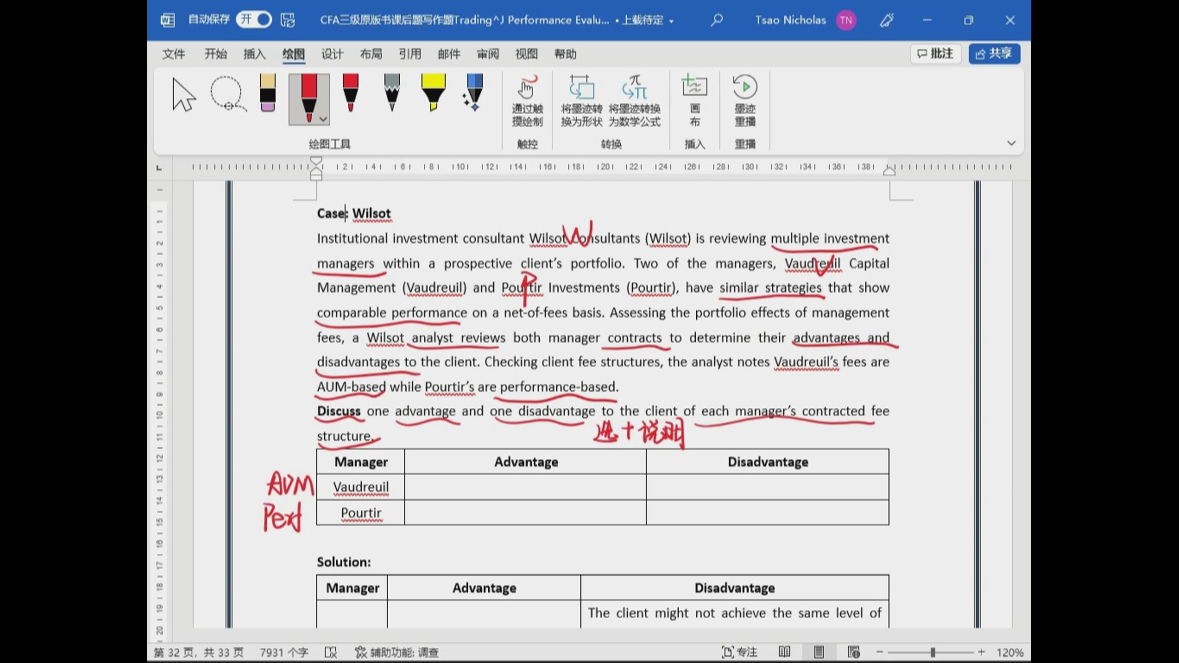Click Ink to Math conversion icon
Viewport: 1179px width, 663px height.
(634, 100)
